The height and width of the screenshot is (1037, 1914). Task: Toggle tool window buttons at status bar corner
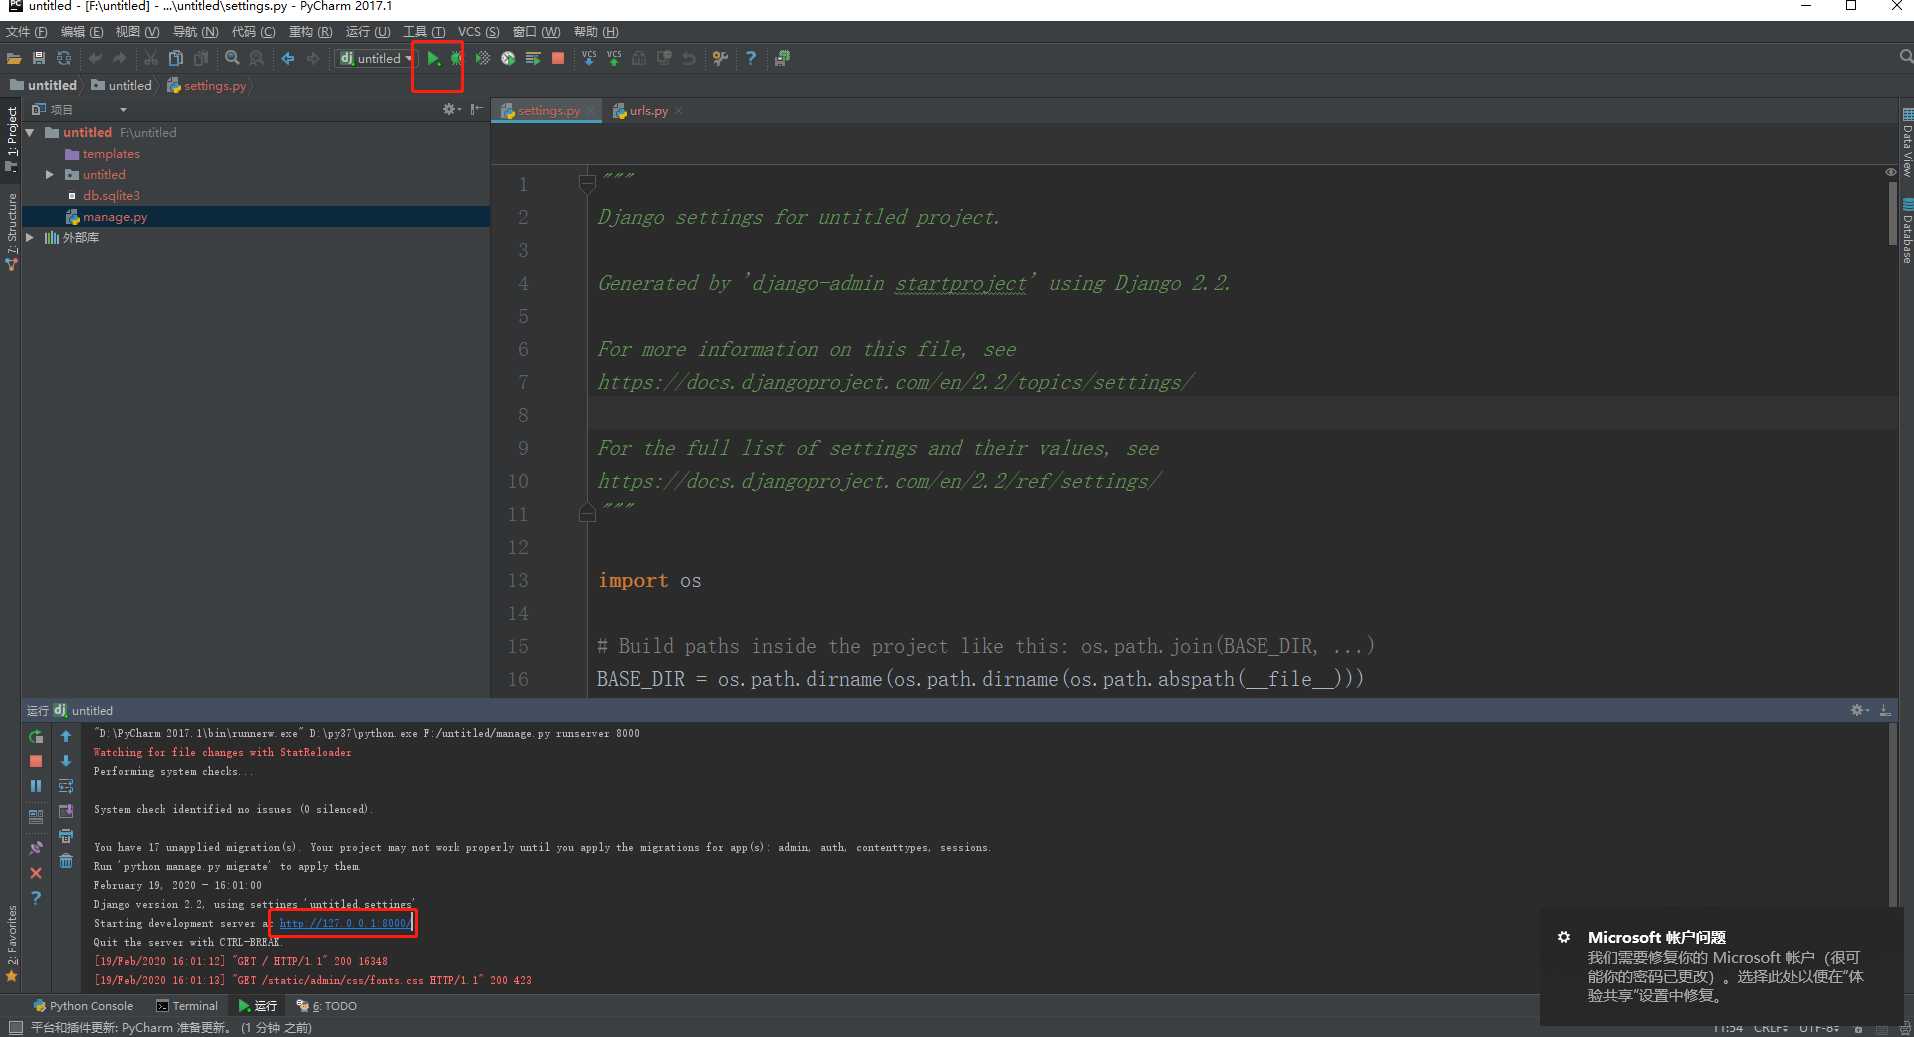point(14,1027)
